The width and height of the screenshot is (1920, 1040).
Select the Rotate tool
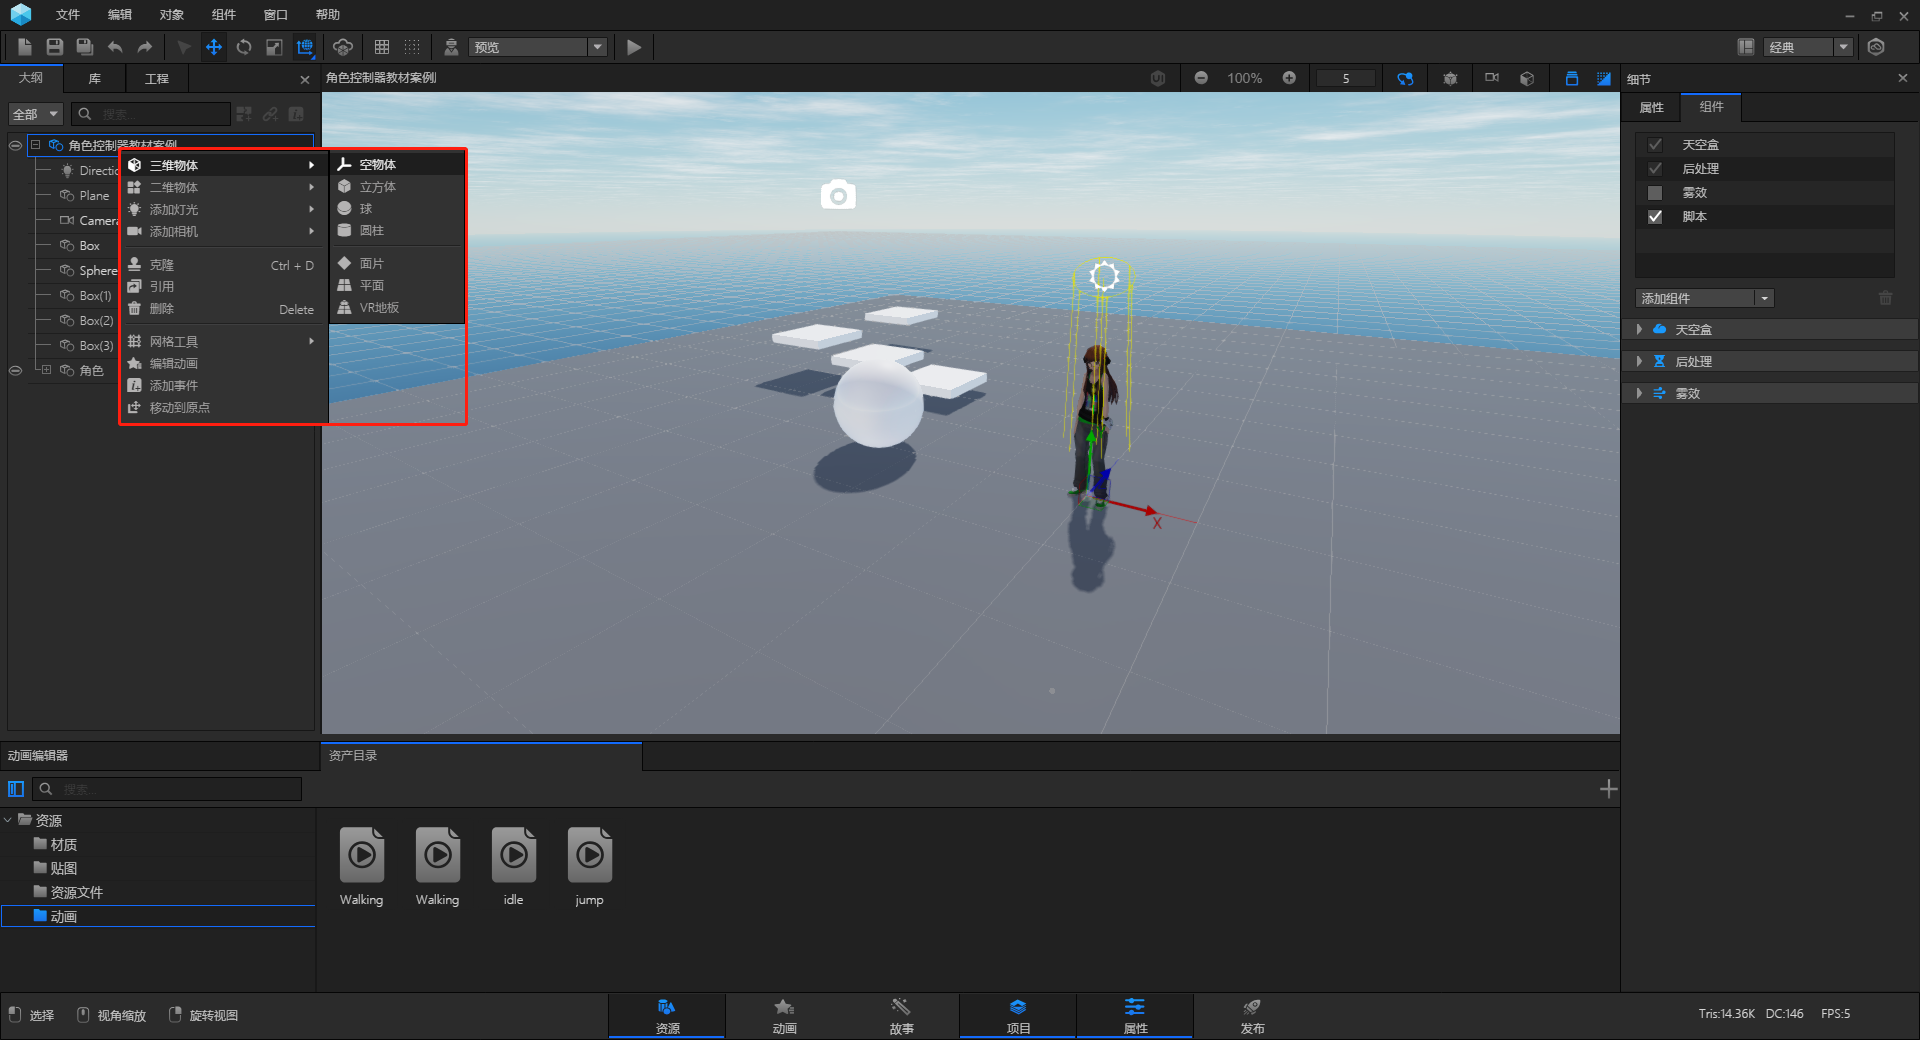tap(244, 47)
